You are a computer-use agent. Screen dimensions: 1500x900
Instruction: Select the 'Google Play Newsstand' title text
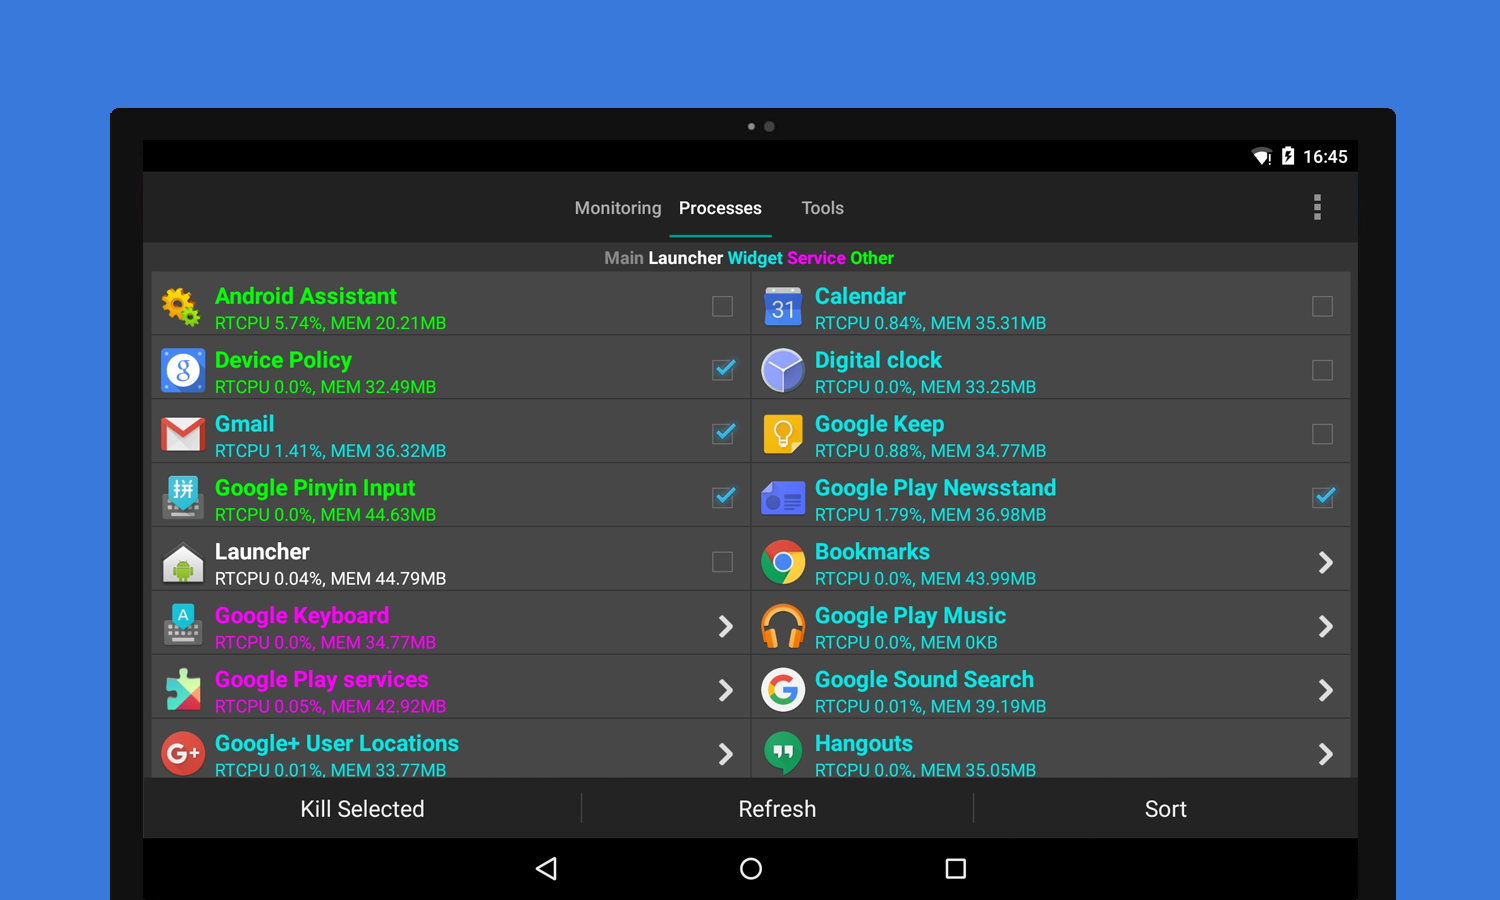coord(936,488)
